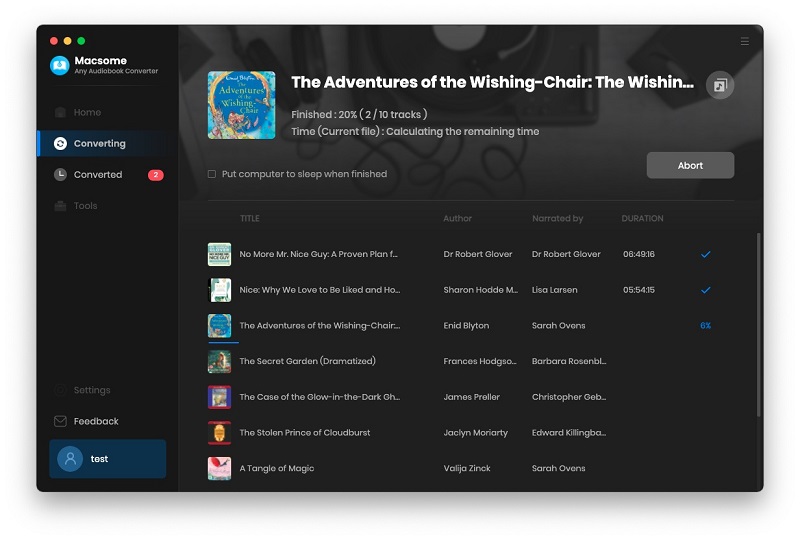Click the music library icon beside the title
The width and height of the screenshot is (800, 540).
[x=720, y=85]
